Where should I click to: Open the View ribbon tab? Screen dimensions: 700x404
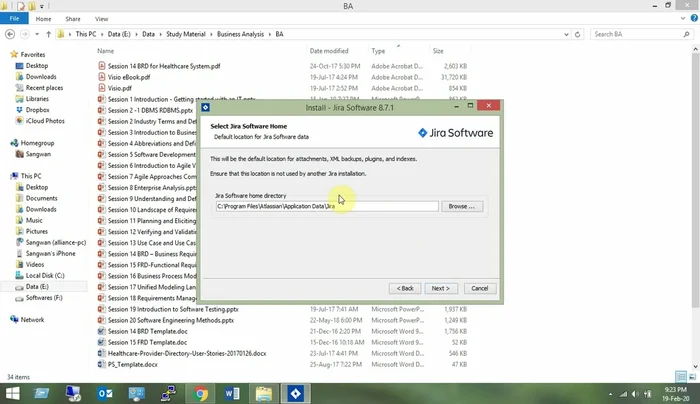coord(101,19)
